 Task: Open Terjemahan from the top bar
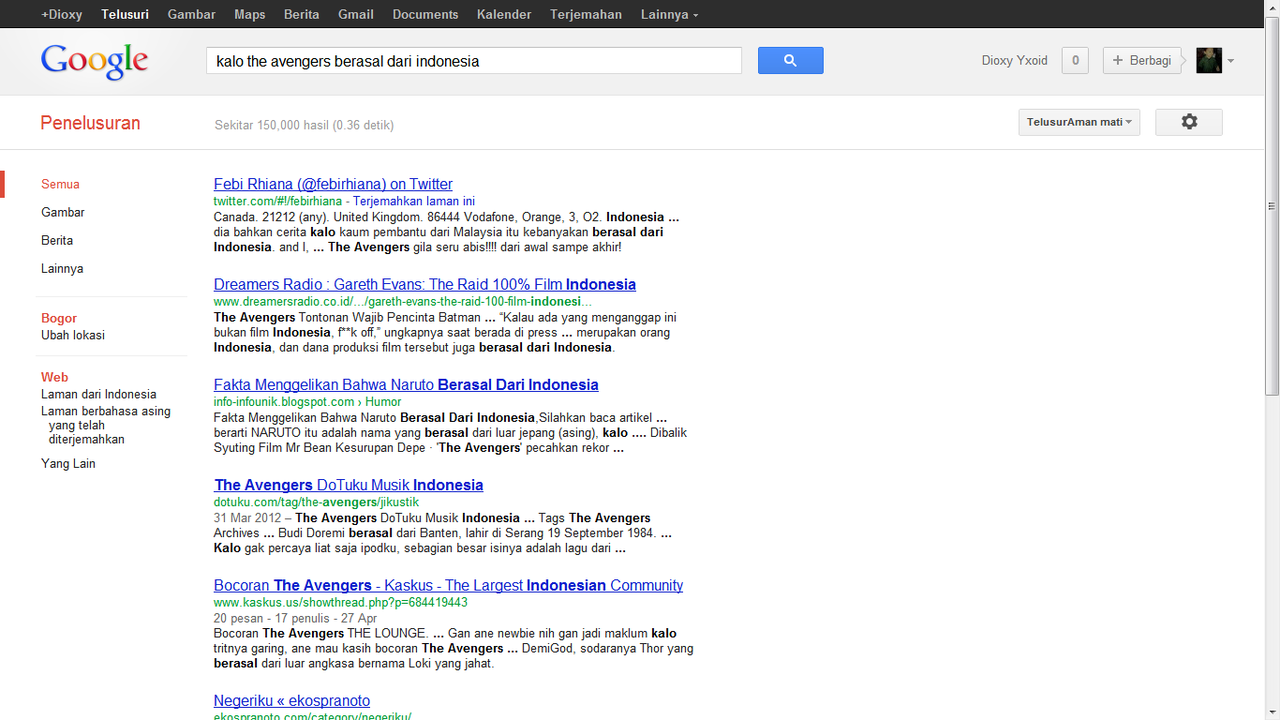click(x=586, y=14)
